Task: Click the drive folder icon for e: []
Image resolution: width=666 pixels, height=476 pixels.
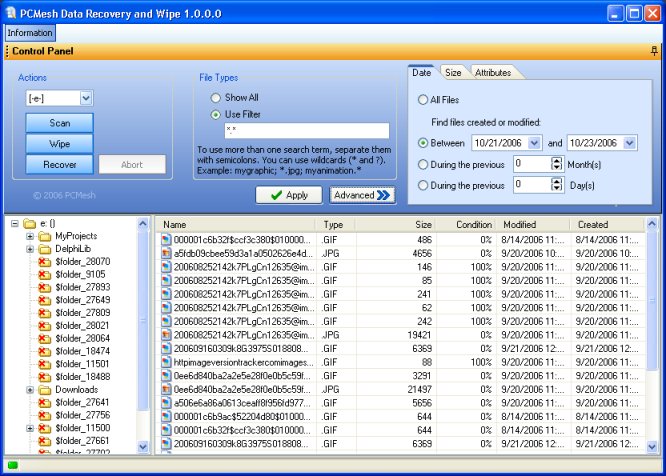Action: tap(29, 223)
